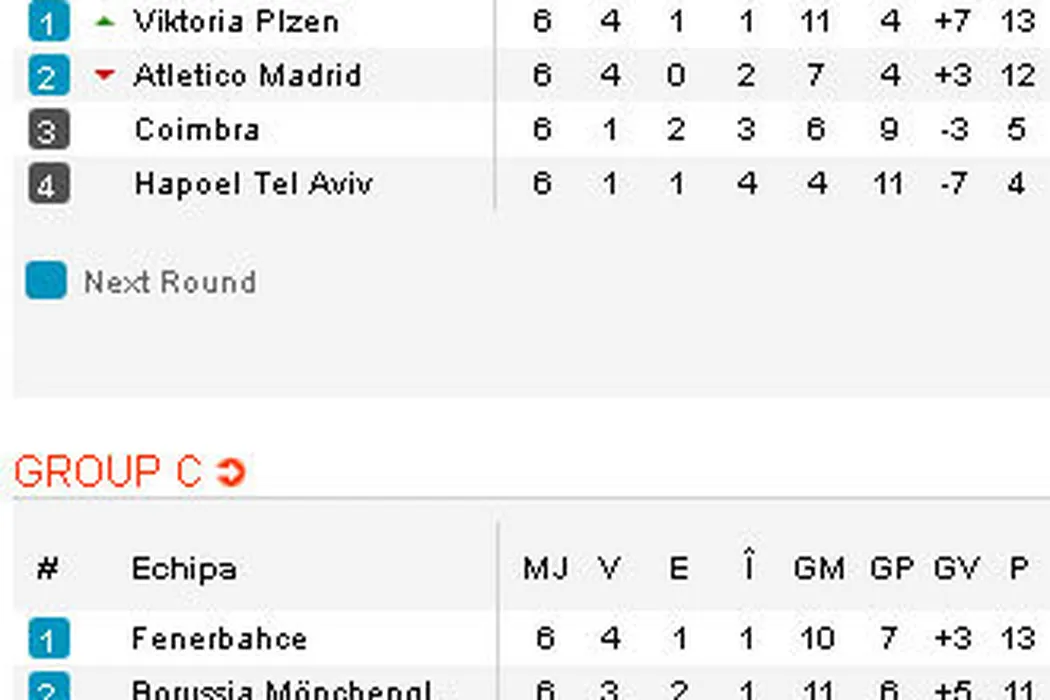Select the Coimbra team name

[x=197, y=130]
